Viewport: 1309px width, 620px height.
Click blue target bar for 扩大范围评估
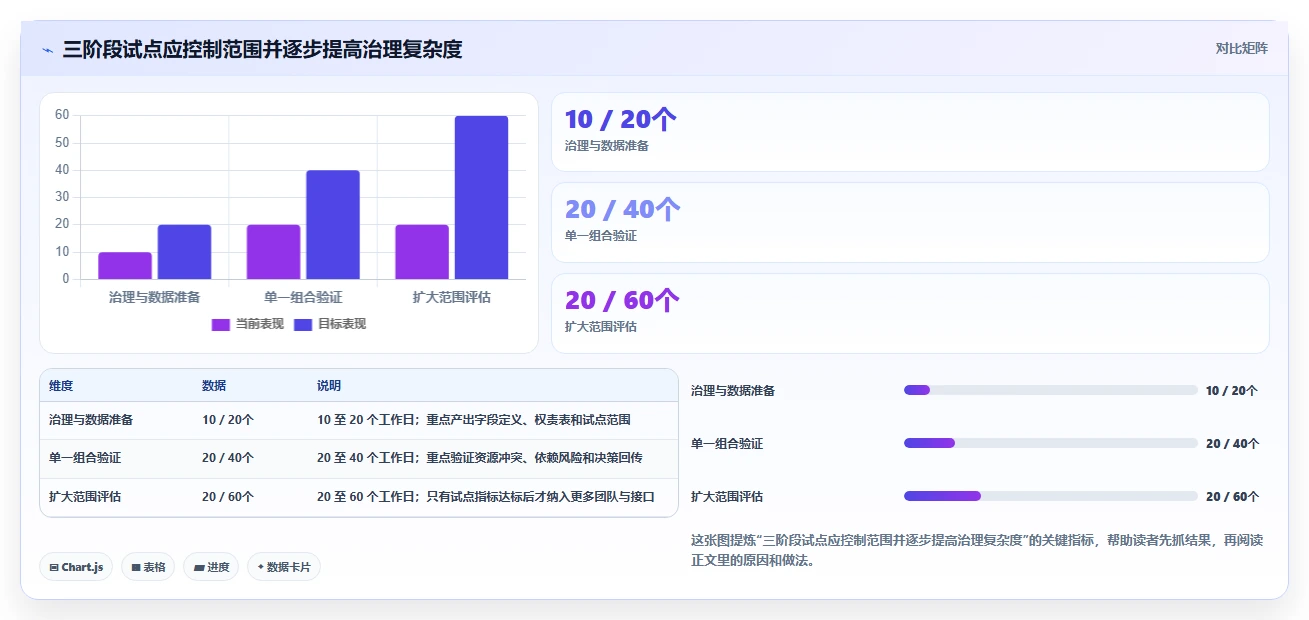[481, 198]
